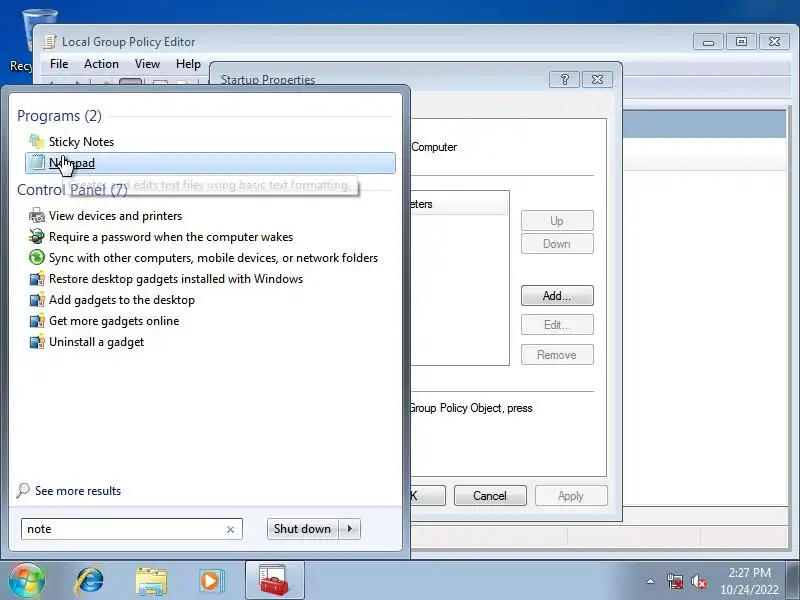
Task: Click the Windows Start orb
Action: [27, 581]
